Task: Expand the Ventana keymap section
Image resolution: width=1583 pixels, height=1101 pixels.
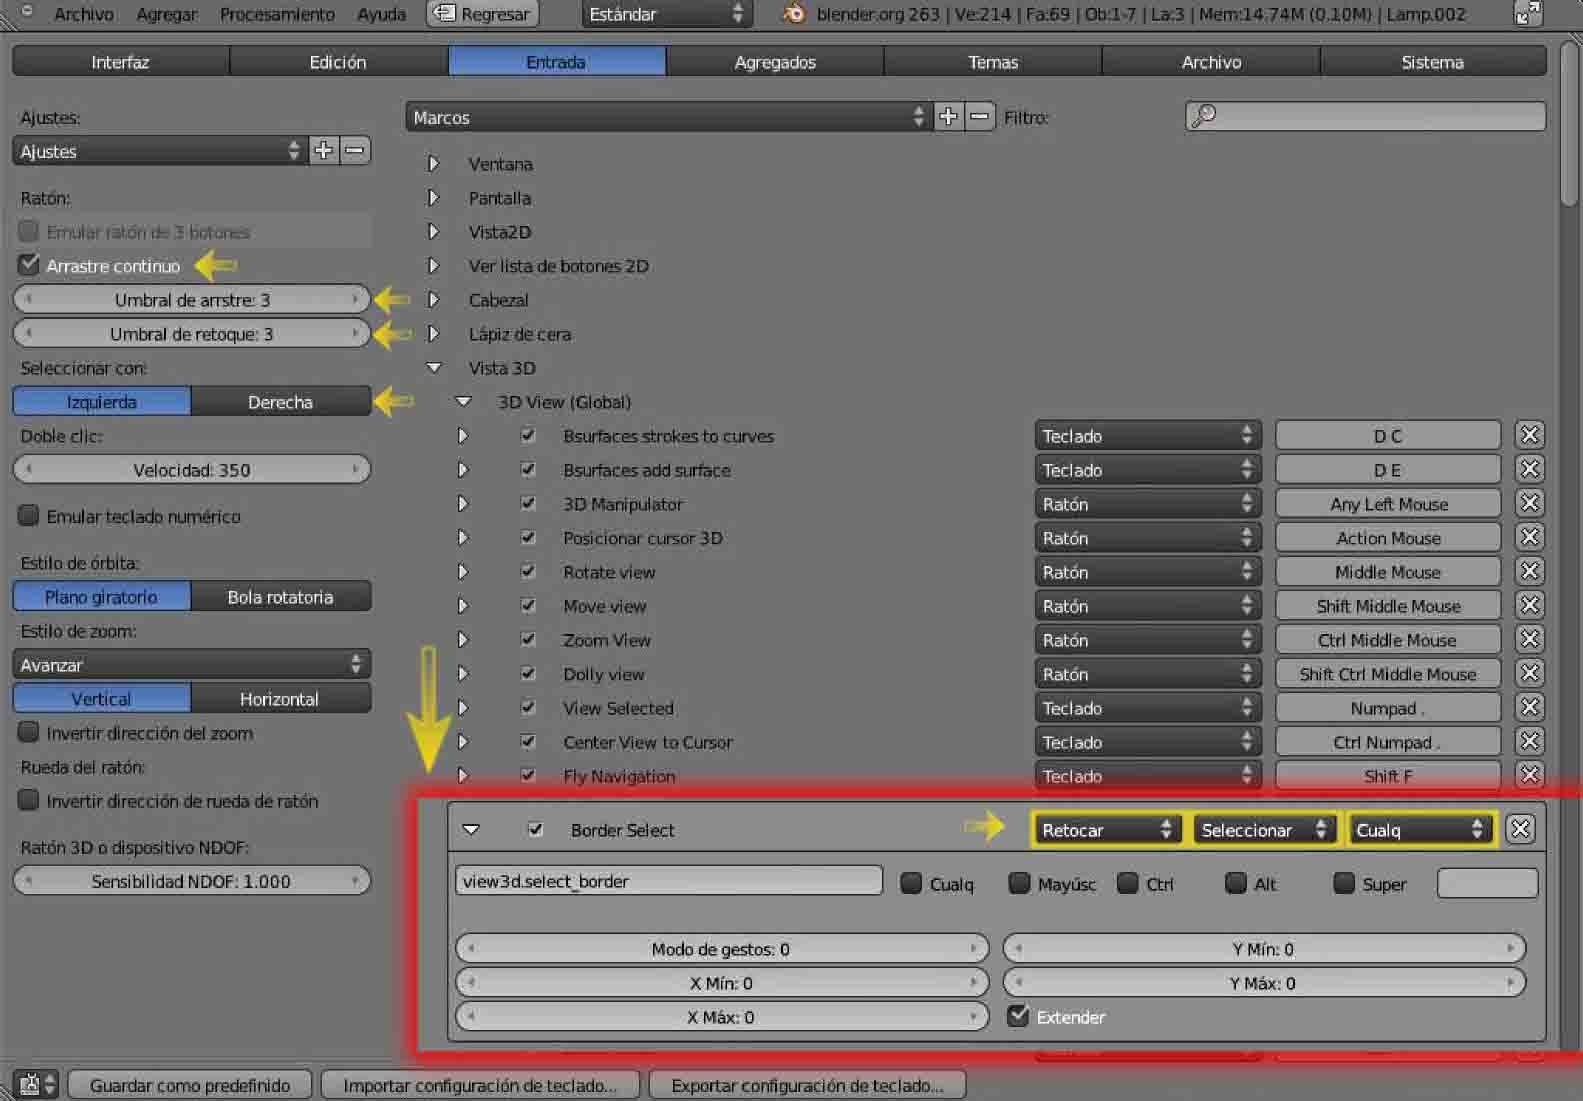Action: (433, 163)
